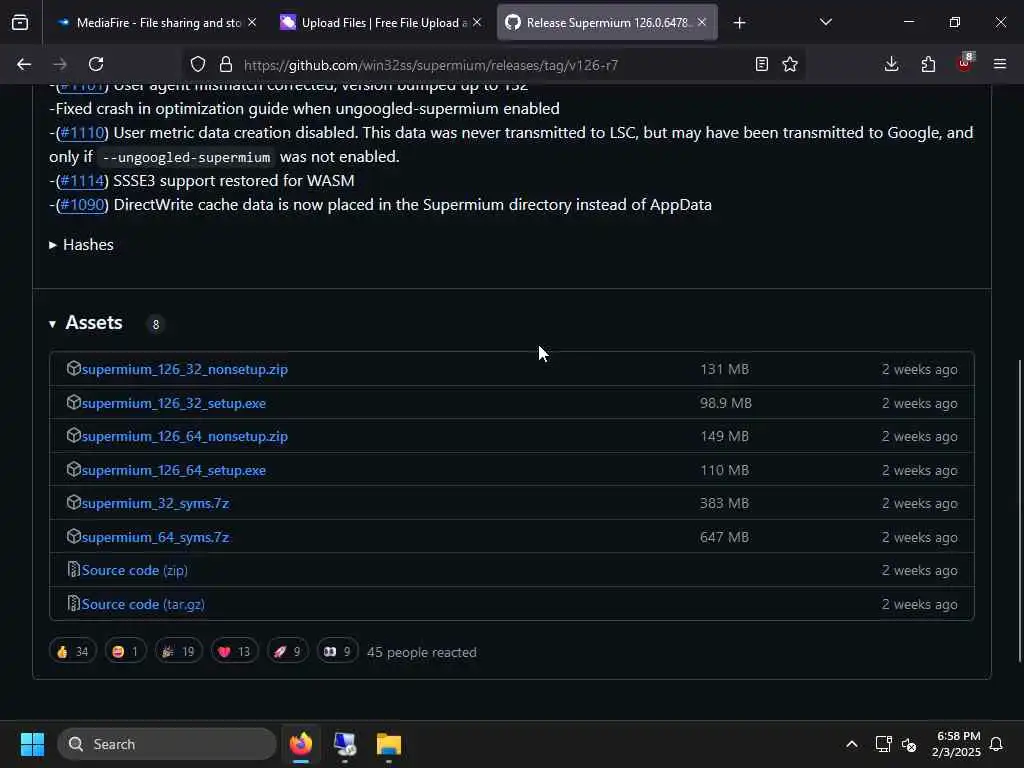Open notifications bell in system tray
This screenshot has width=1024, height=768.
coord(996,744)
